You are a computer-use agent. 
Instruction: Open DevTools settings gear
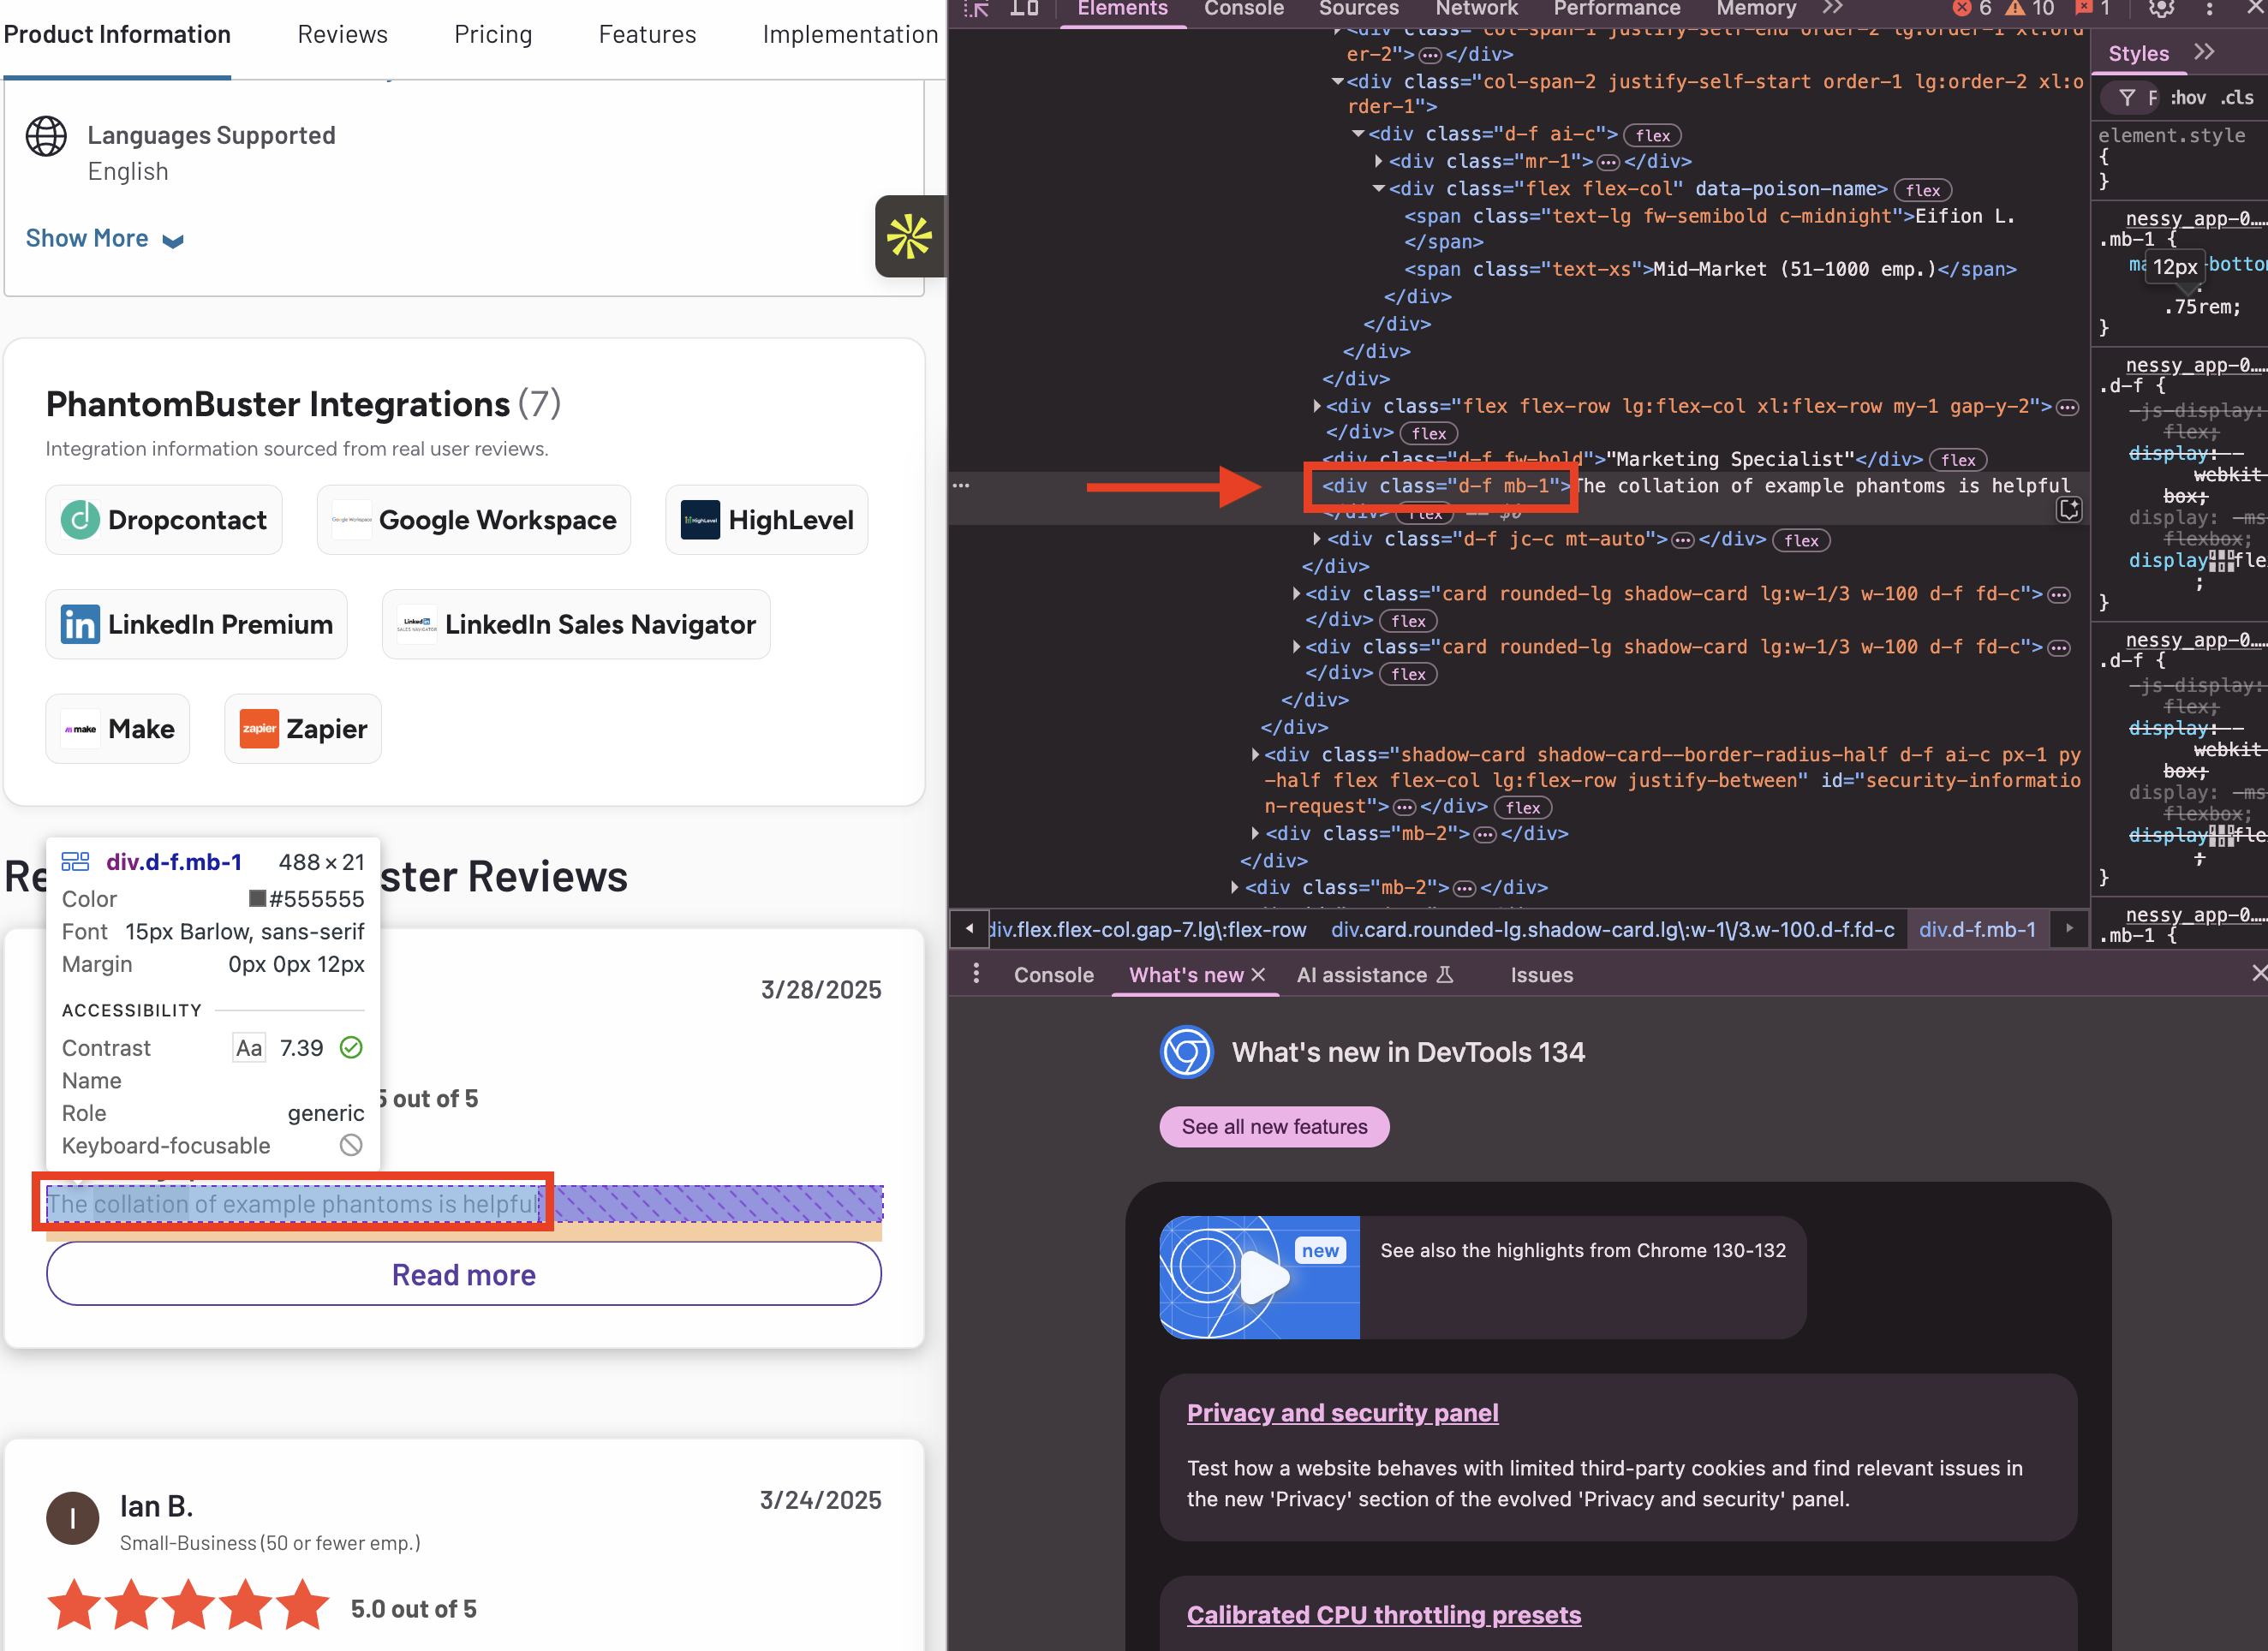pyautogui.click(x=2160, y=9)
